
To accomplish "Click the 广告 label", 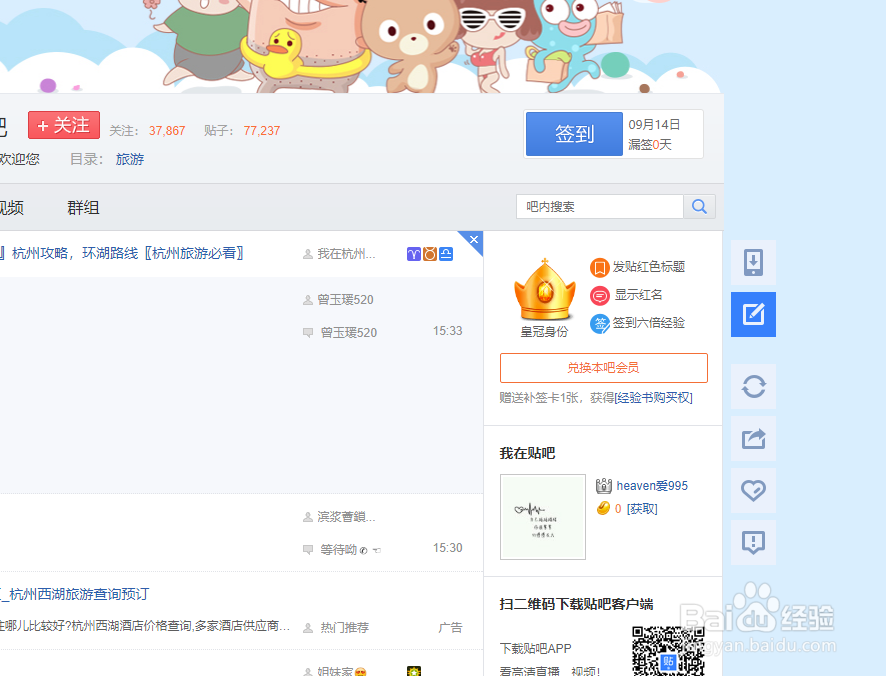I will (x=450, y=627).
